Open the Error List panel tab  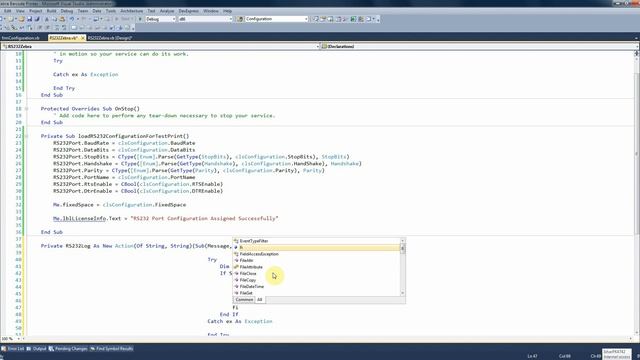[13, 349]
